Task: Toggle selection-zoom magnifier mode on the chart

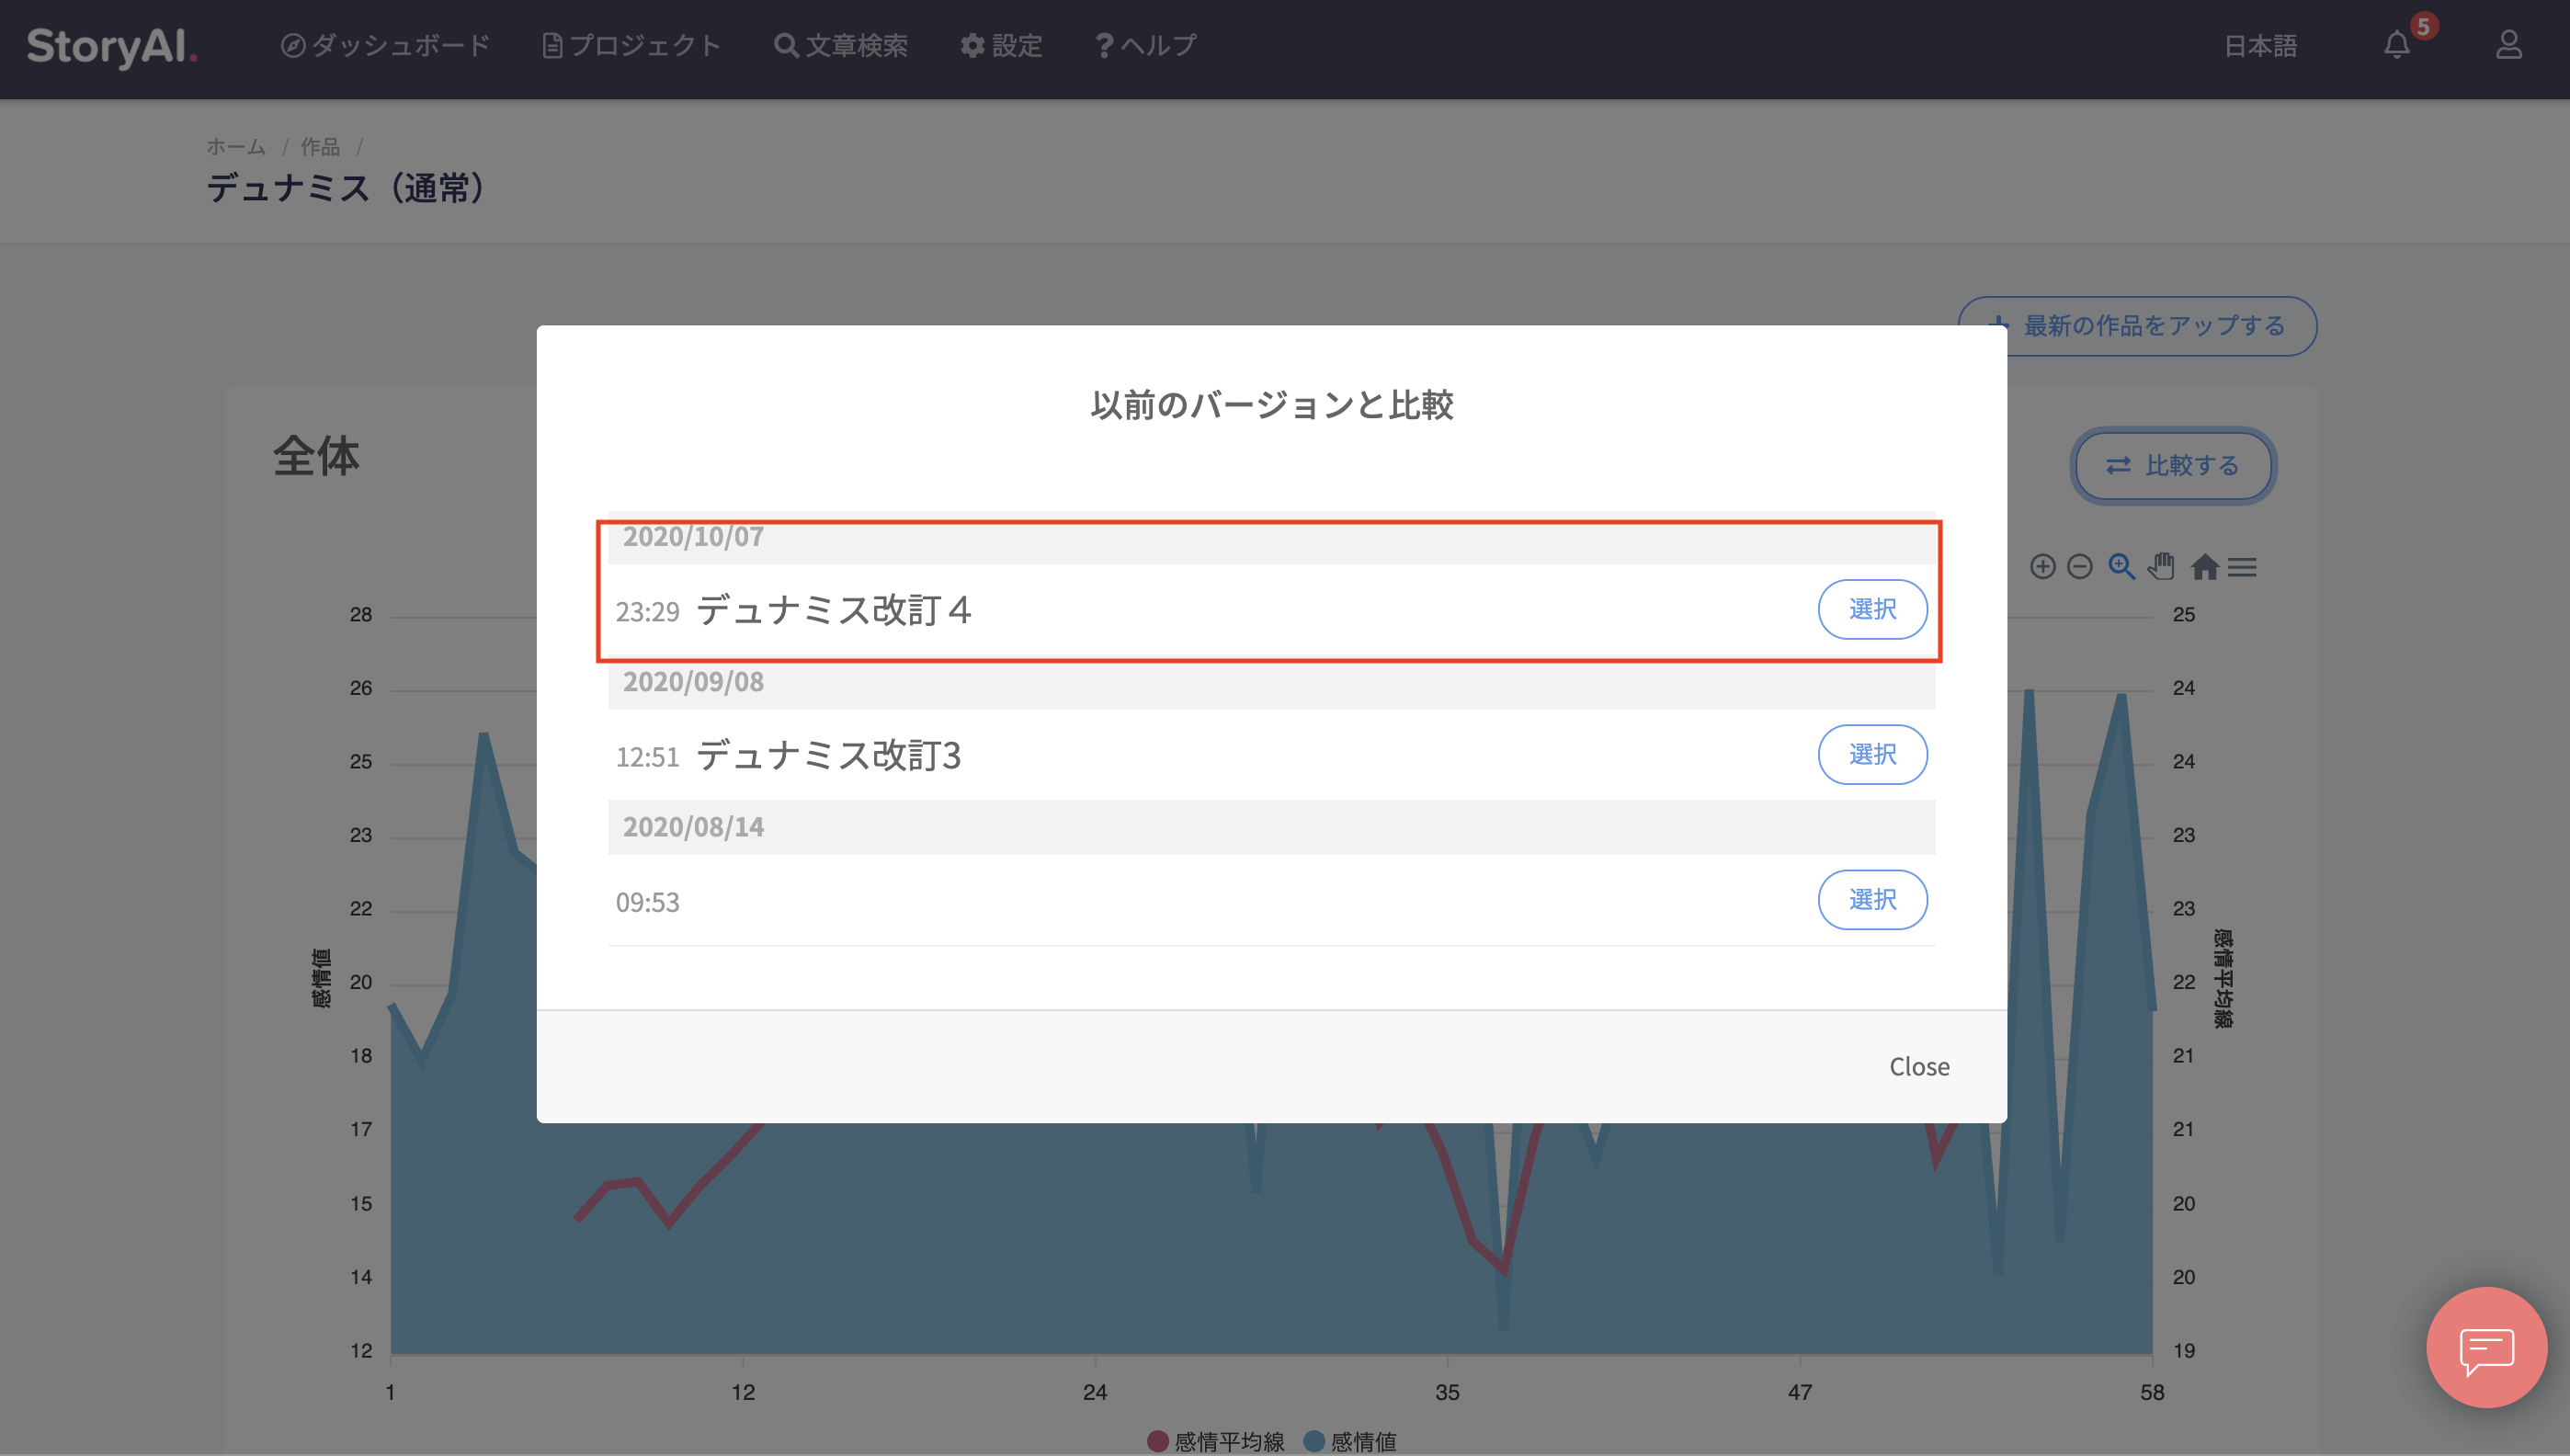Action: click(x=2120, y=567)
